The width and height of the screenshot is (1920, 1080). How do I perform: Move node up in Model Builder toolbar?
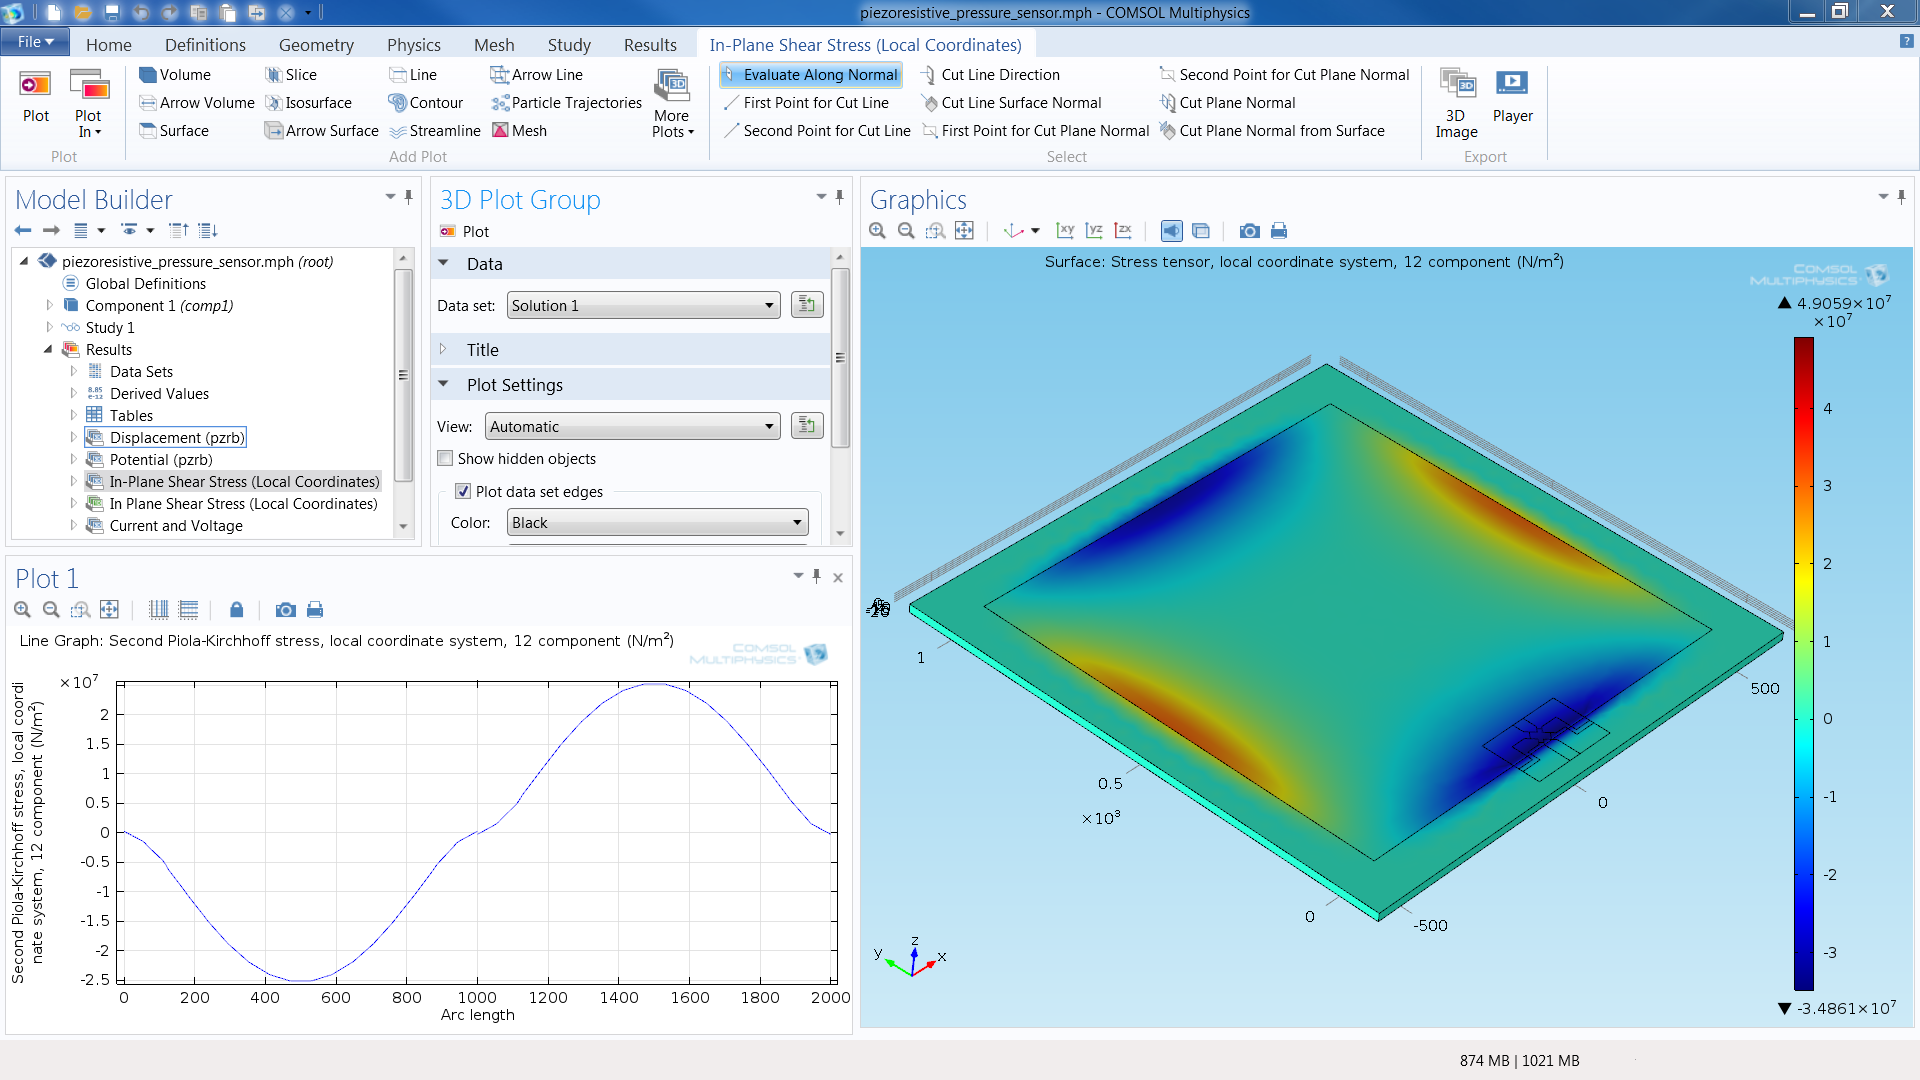pyautogui.click(x=178, y=230)
